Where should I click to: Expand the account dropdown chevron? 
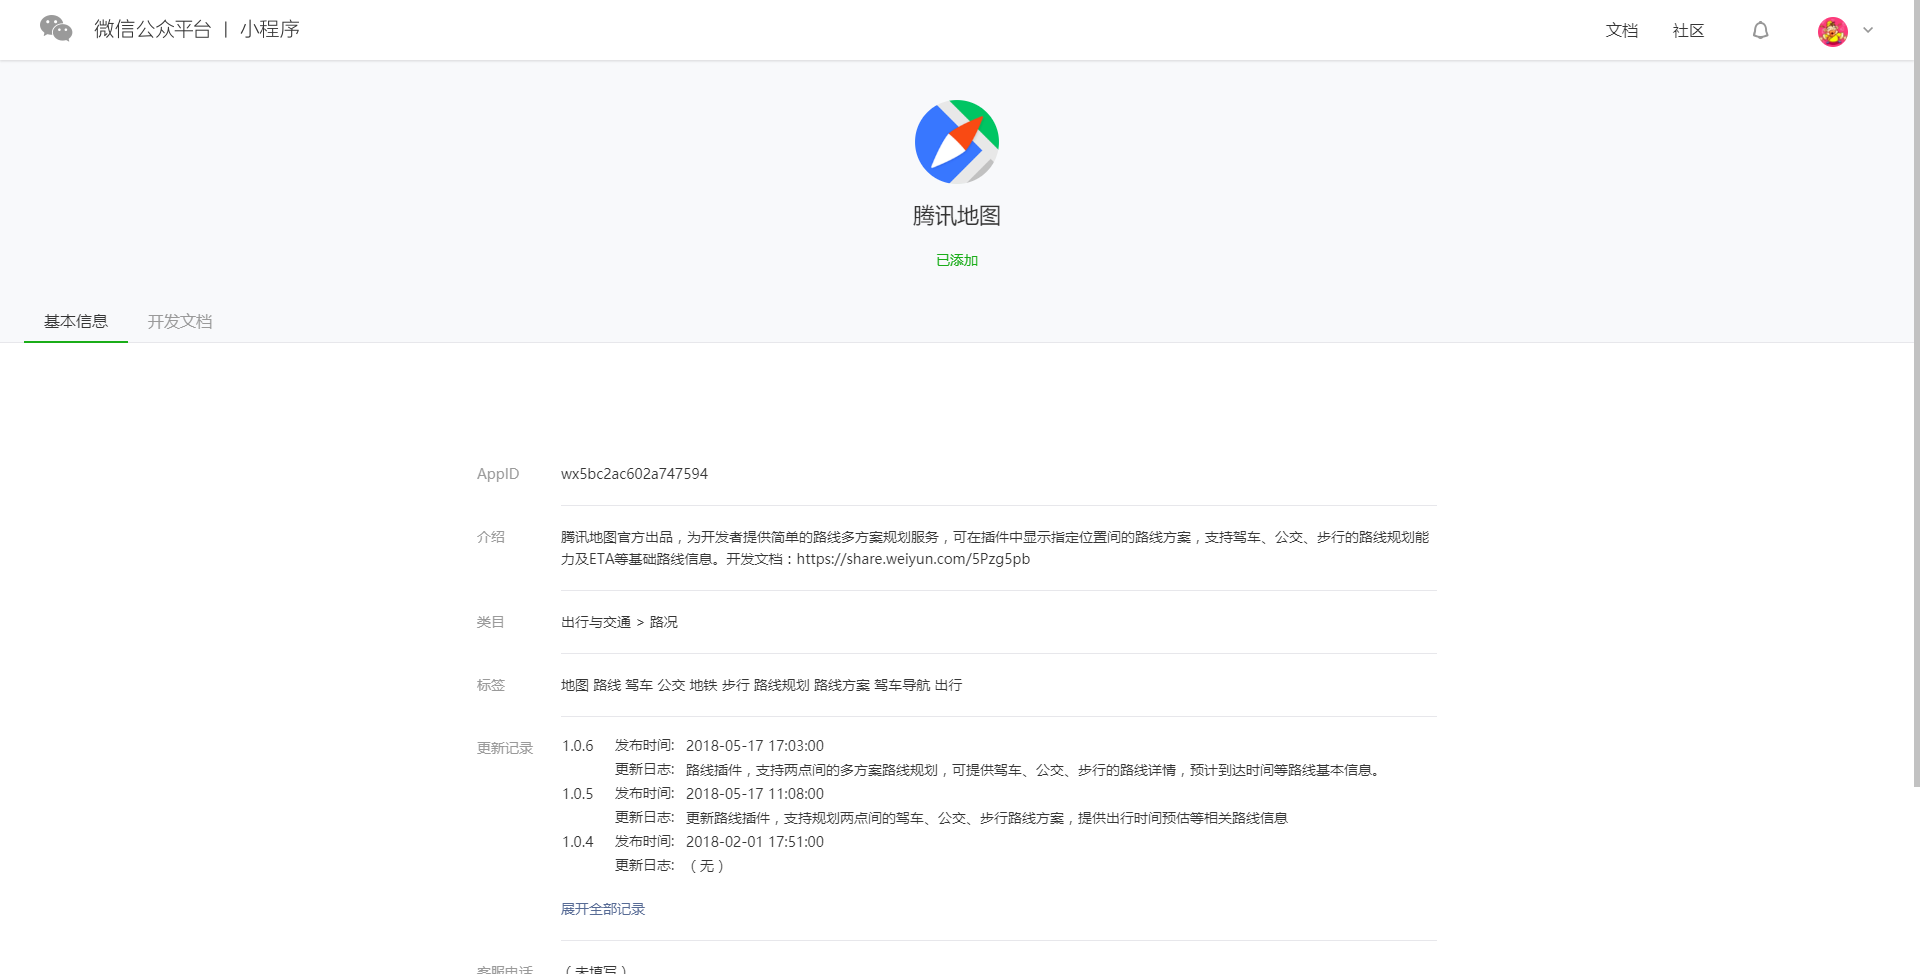1868,30
